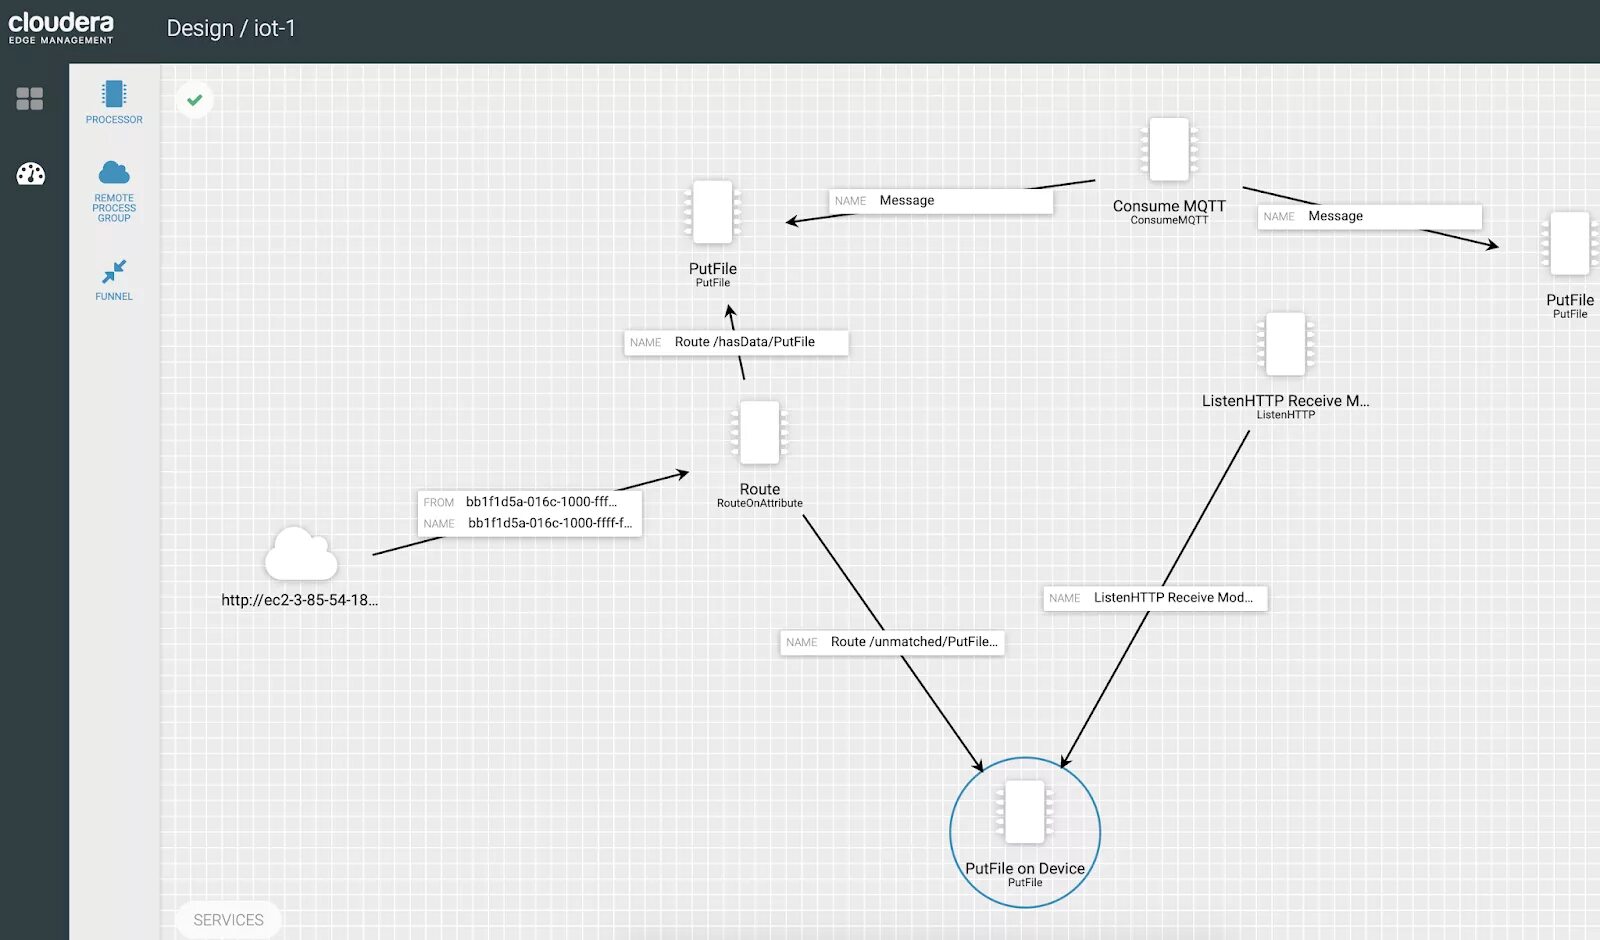Select the Processor component icon
This screenshot has height=940, width=1600.
(x=114, y=94)
